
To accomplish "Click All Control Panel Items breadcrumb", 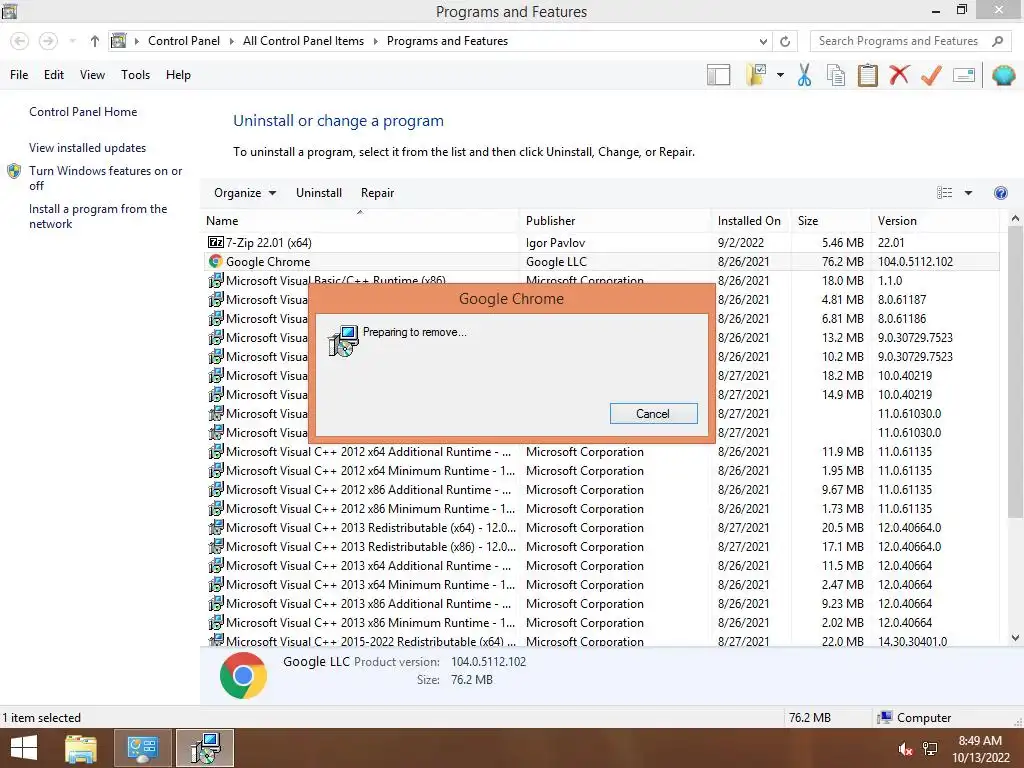I will tap(303, 41).
